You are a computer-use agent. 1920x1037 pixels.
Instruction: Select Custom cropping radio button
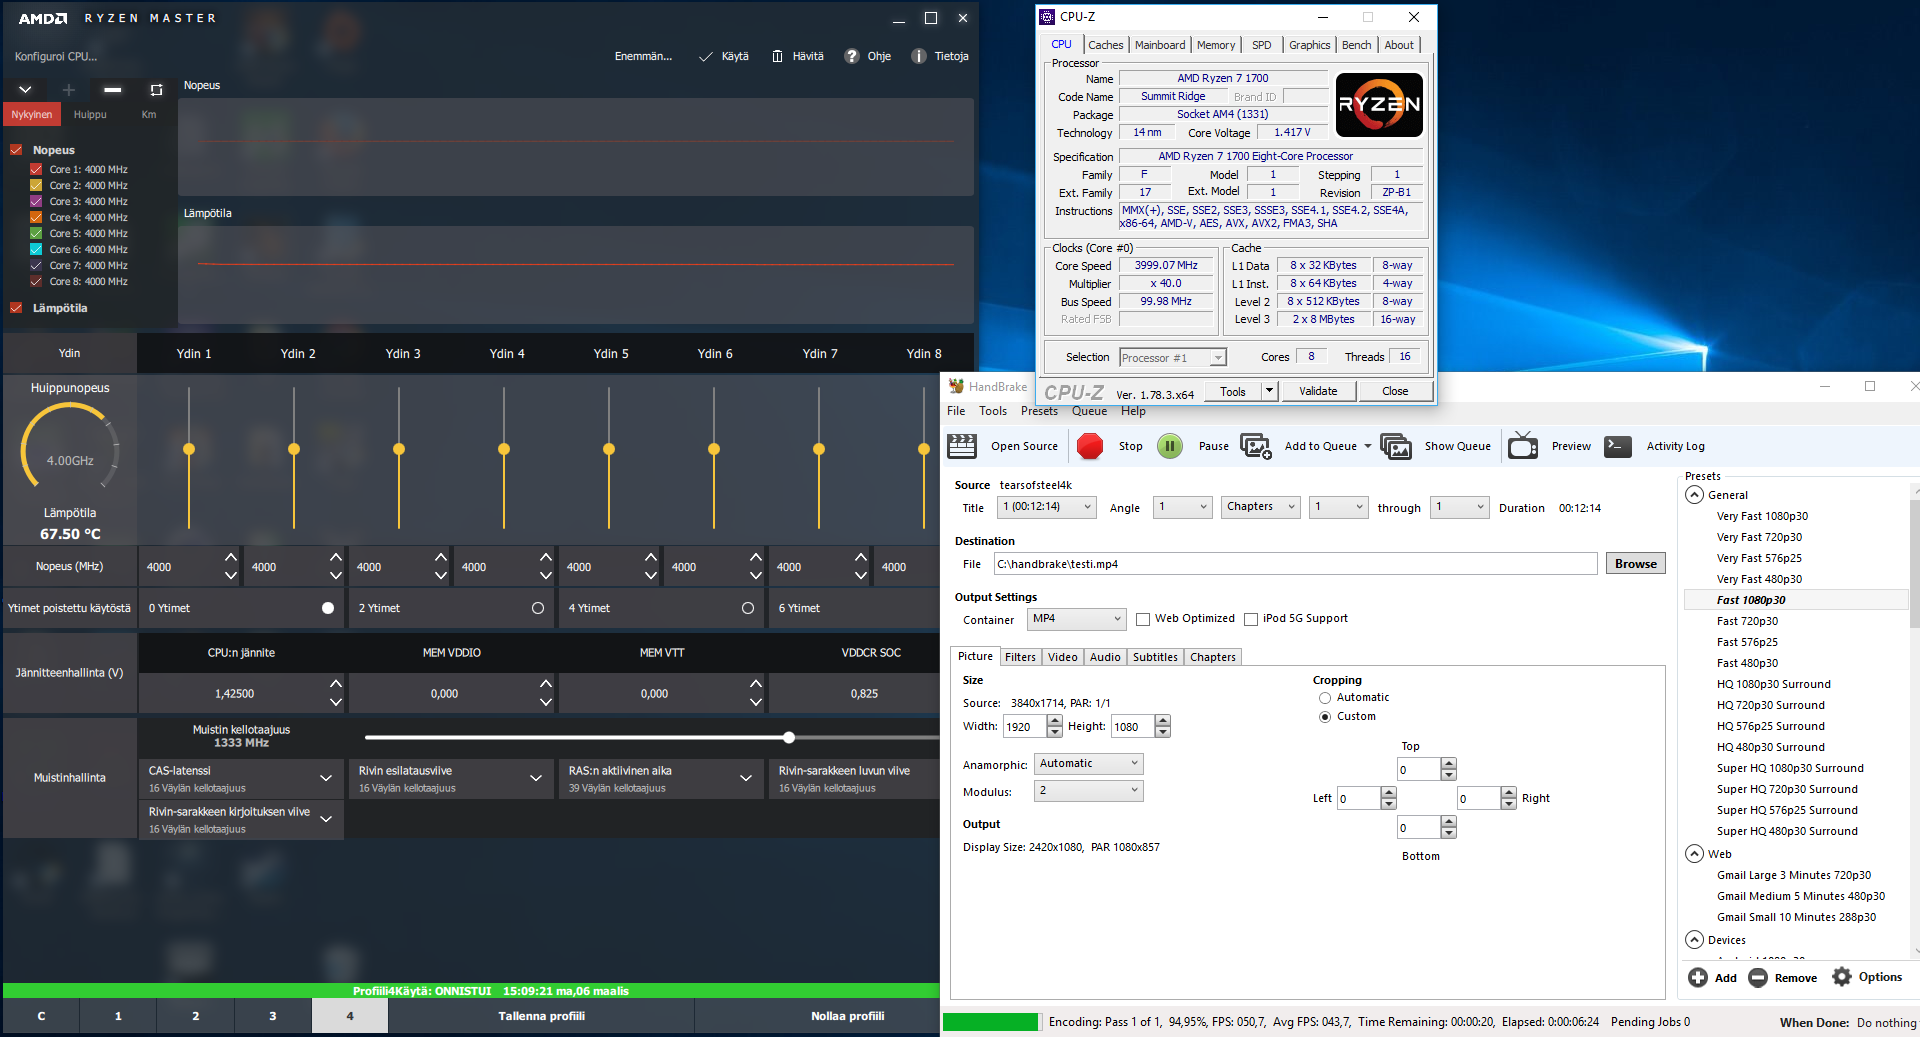point(1325,717)
